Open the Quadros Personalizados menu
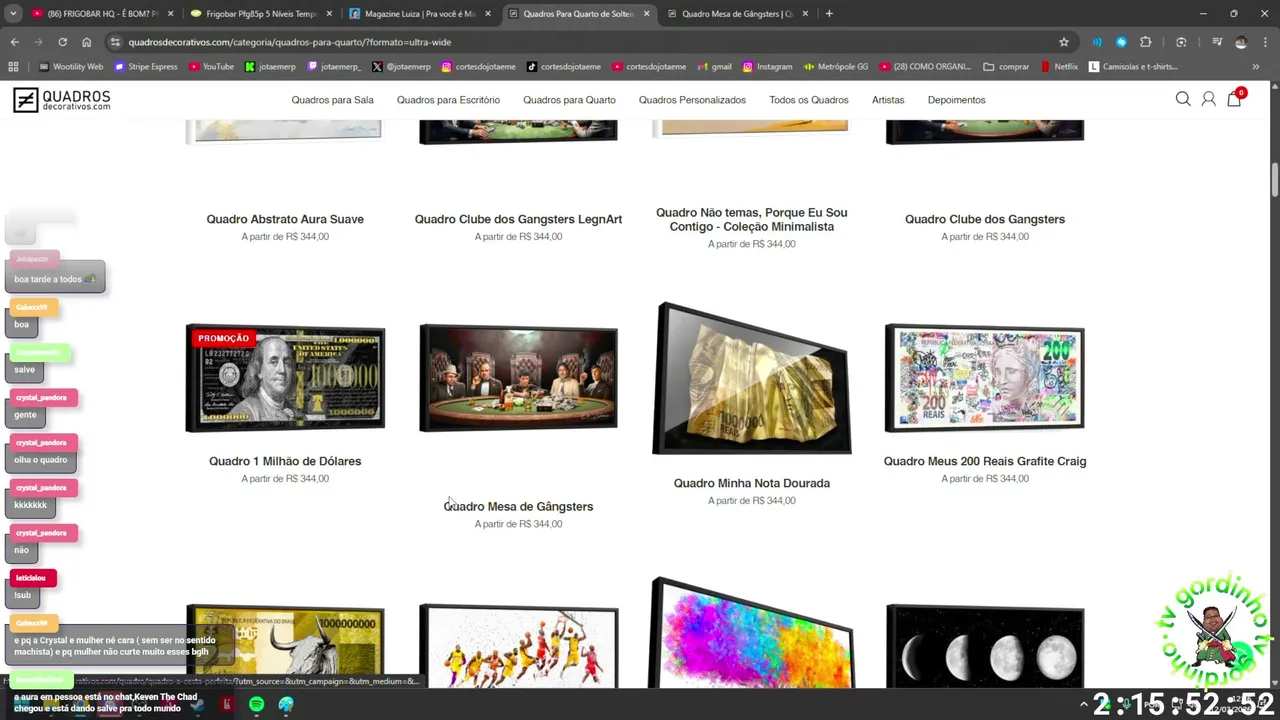The height and width of the screenshot is (720, 1280). (692, 100)
